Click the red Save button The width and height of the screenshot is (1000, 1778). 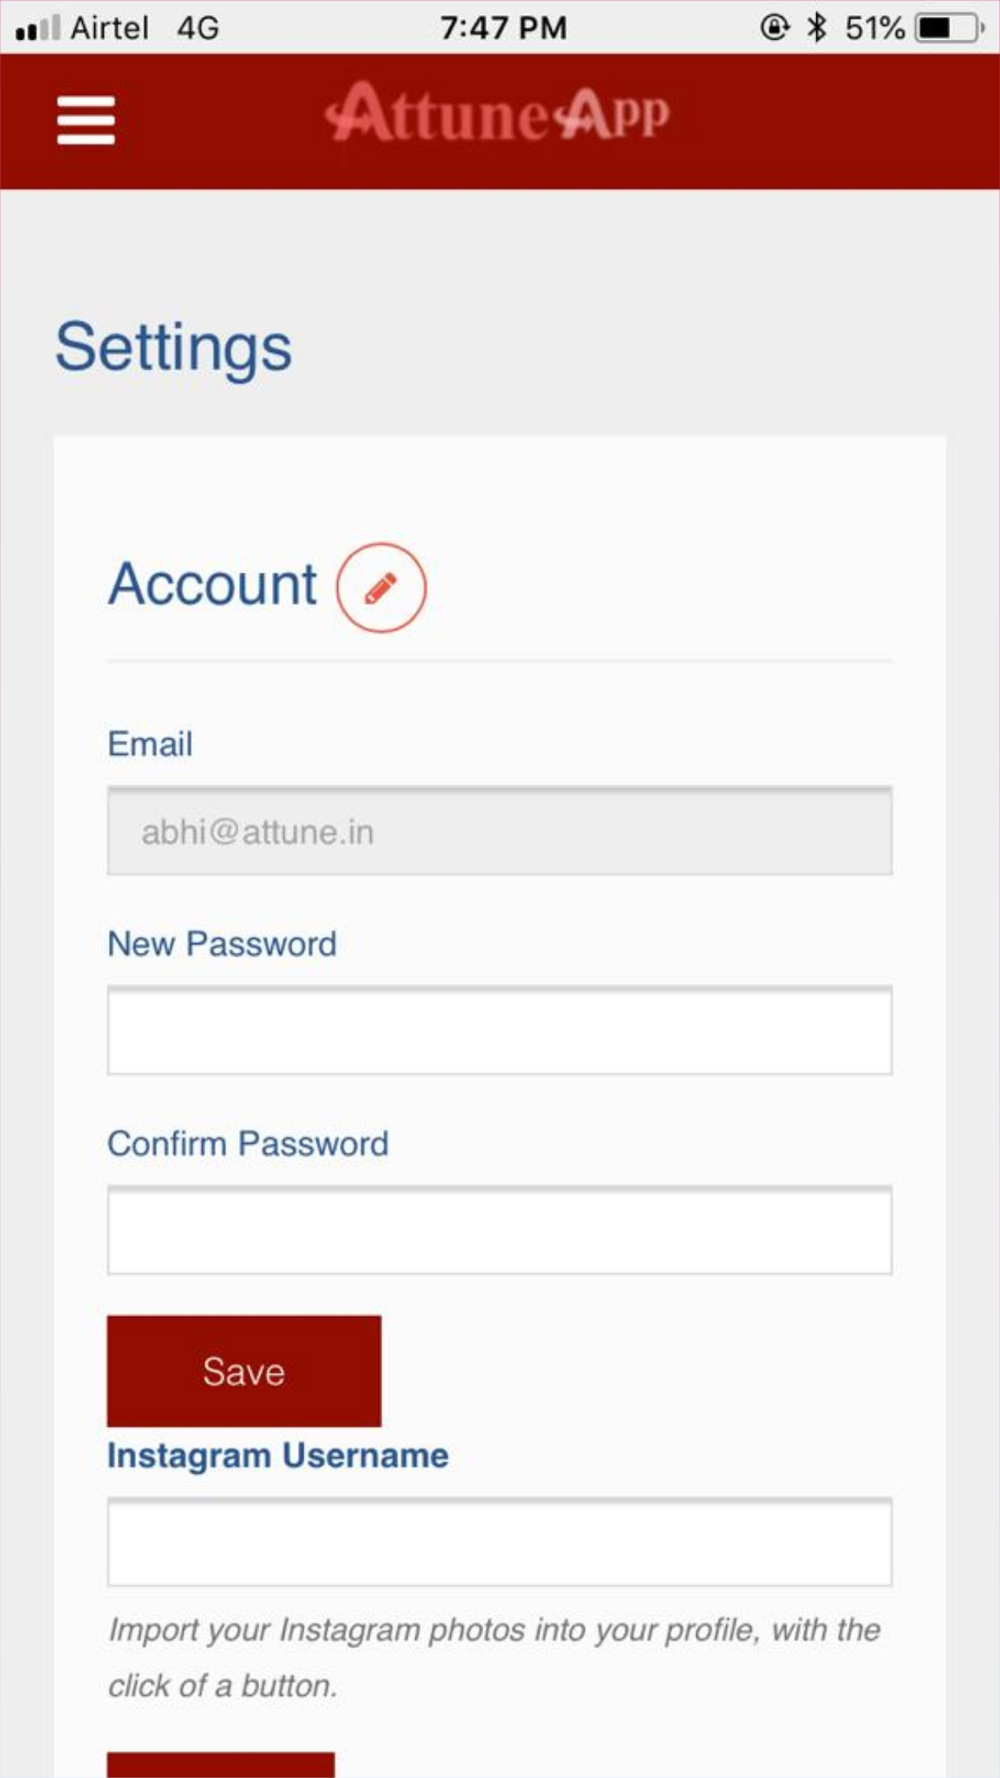click(244, 1371)
